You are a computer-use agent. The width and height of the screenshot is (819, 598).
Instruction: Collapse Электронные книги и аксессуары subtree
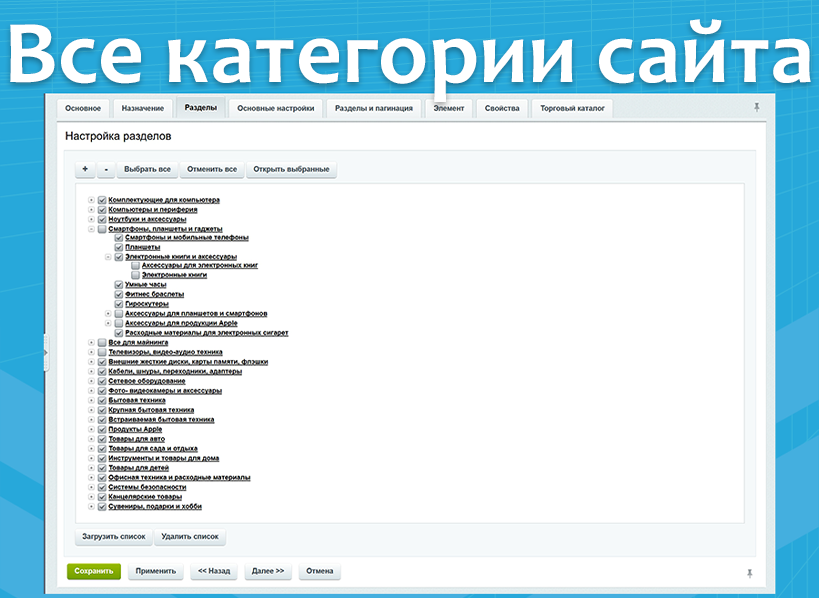click(x=108, y=257)
